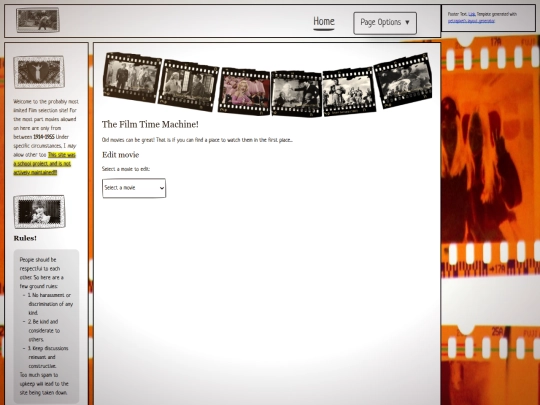The image size is (540, 405).
Task: Click the second filmstrip frame with blonde woman
Action: point(188,85)
